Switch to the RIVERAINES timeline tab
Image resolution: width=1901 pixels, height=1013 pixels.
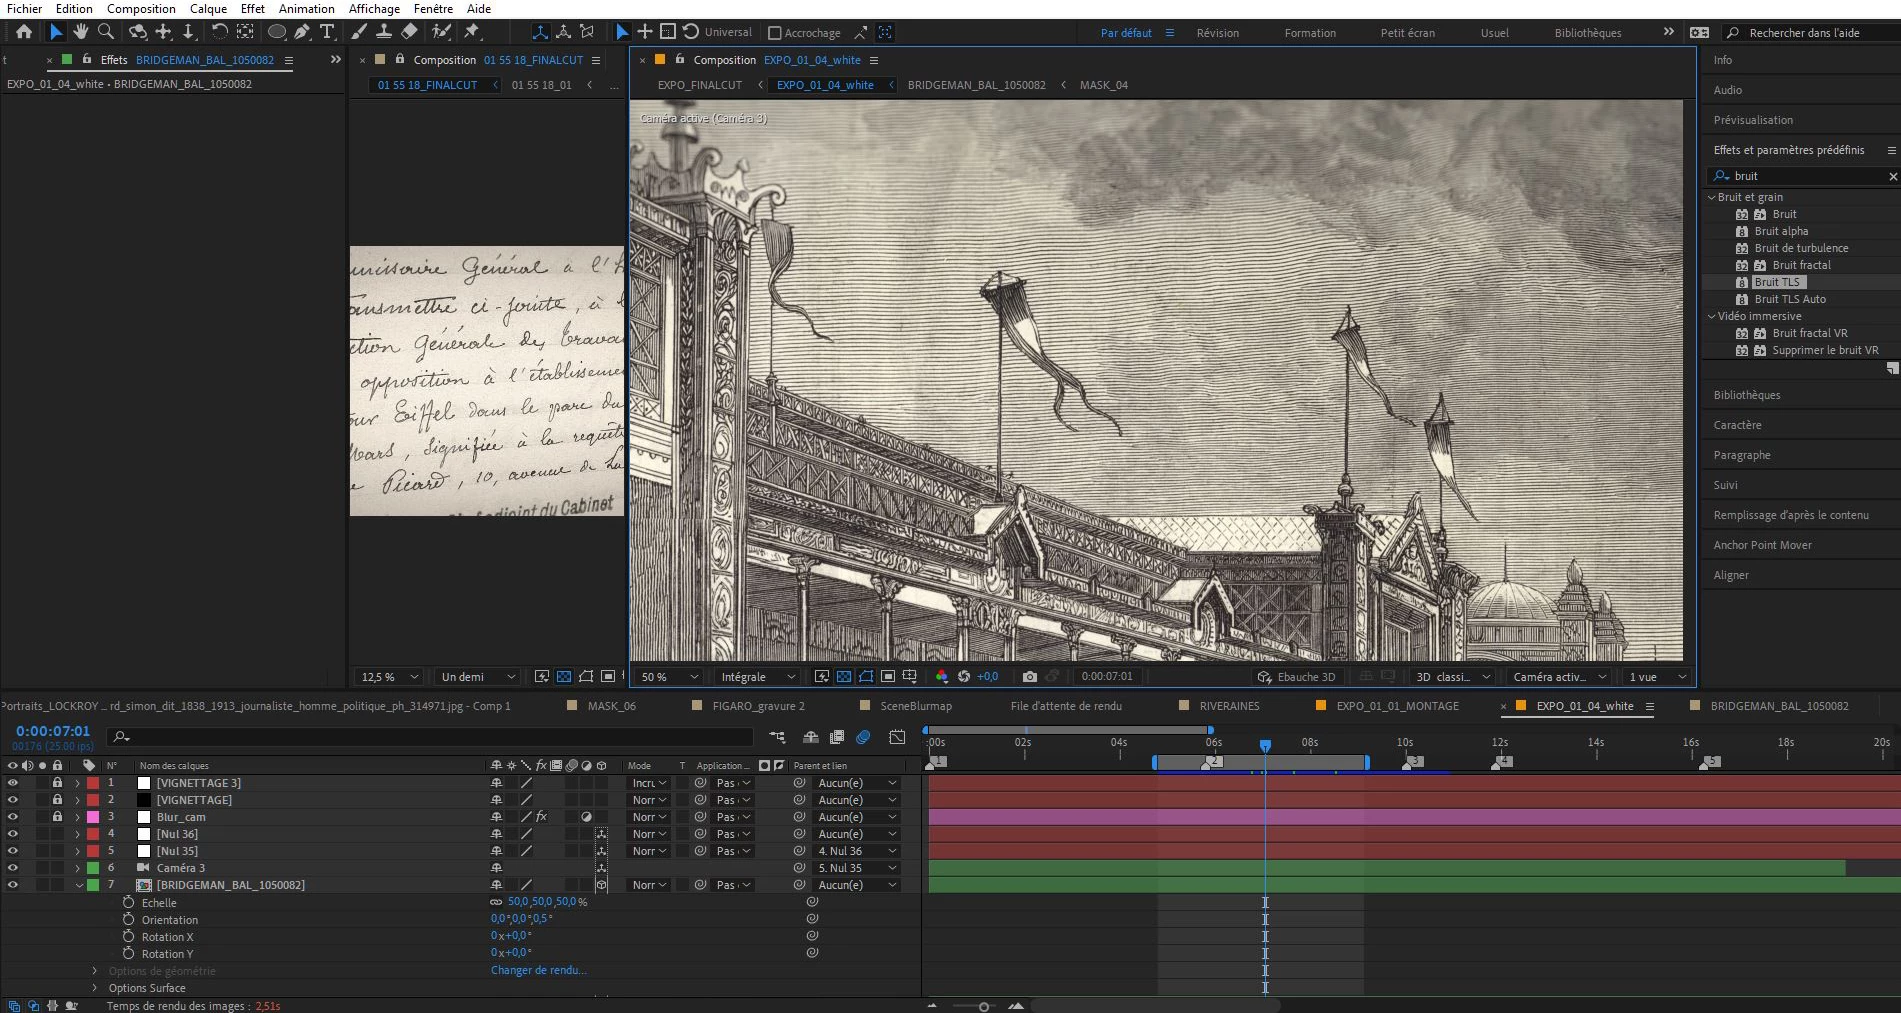coord(1229,706)
